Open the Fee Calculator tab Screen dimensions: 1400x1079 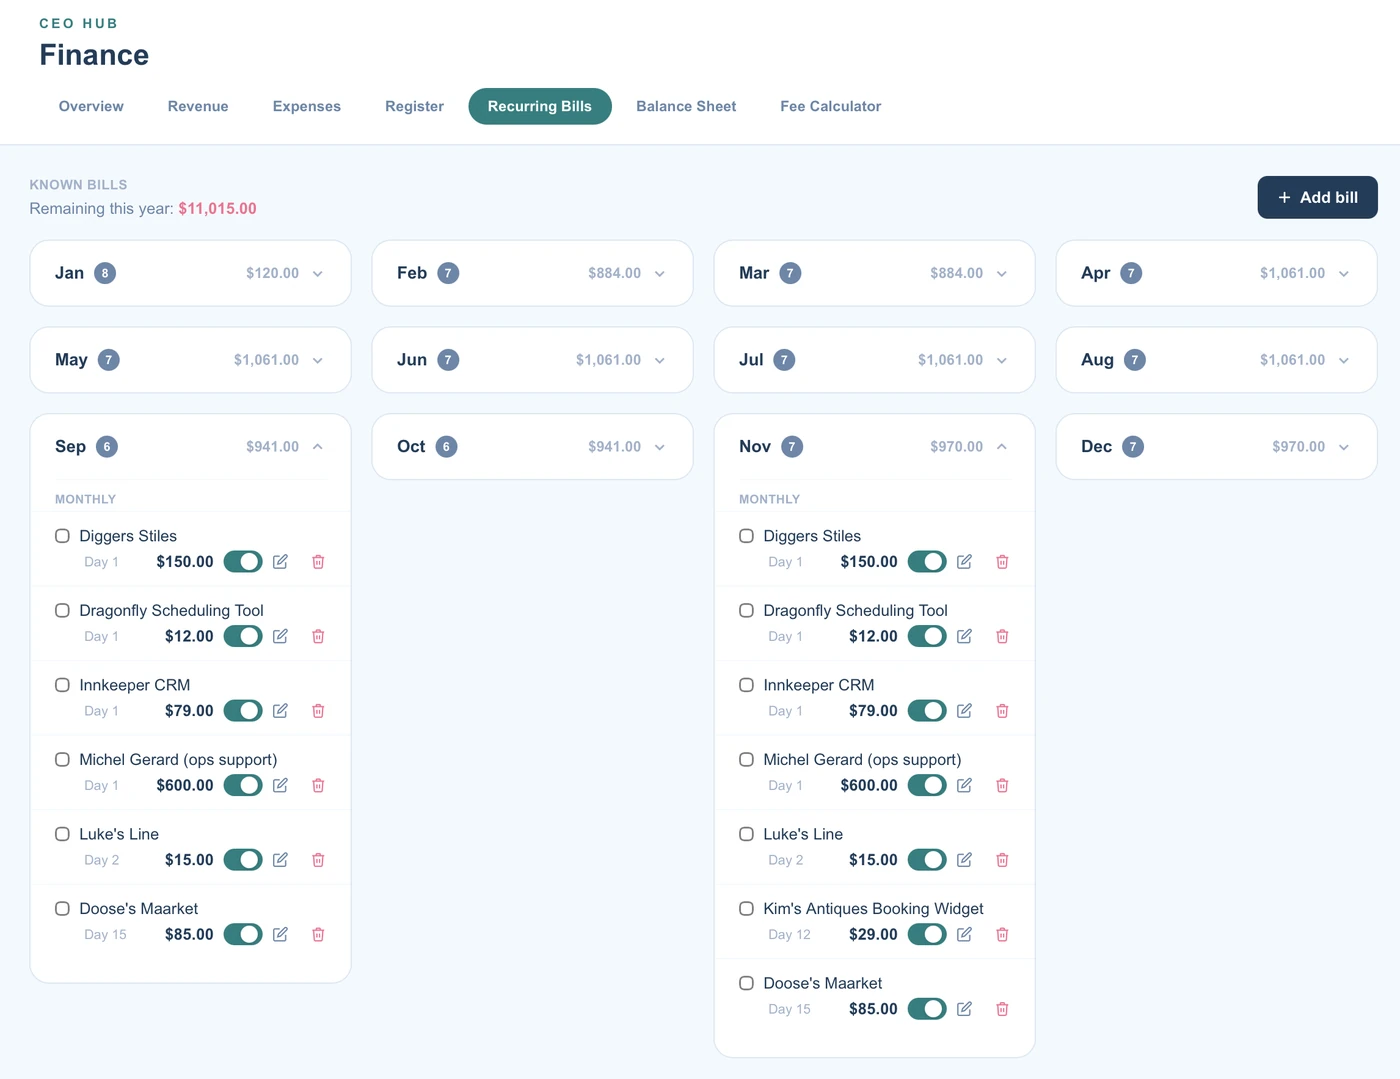click(831, 106)
